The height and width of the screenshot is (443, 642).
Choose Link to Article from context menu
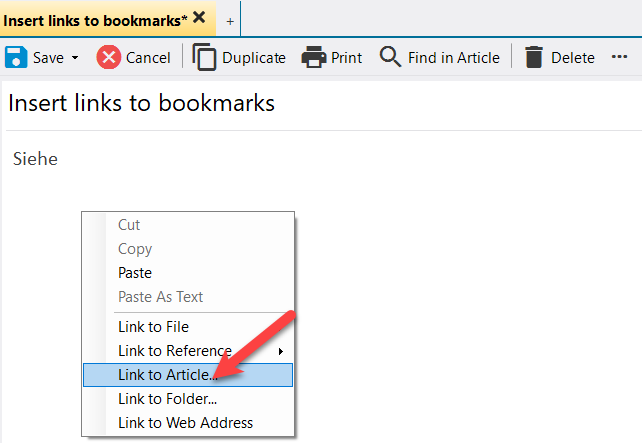pos(166,375)
